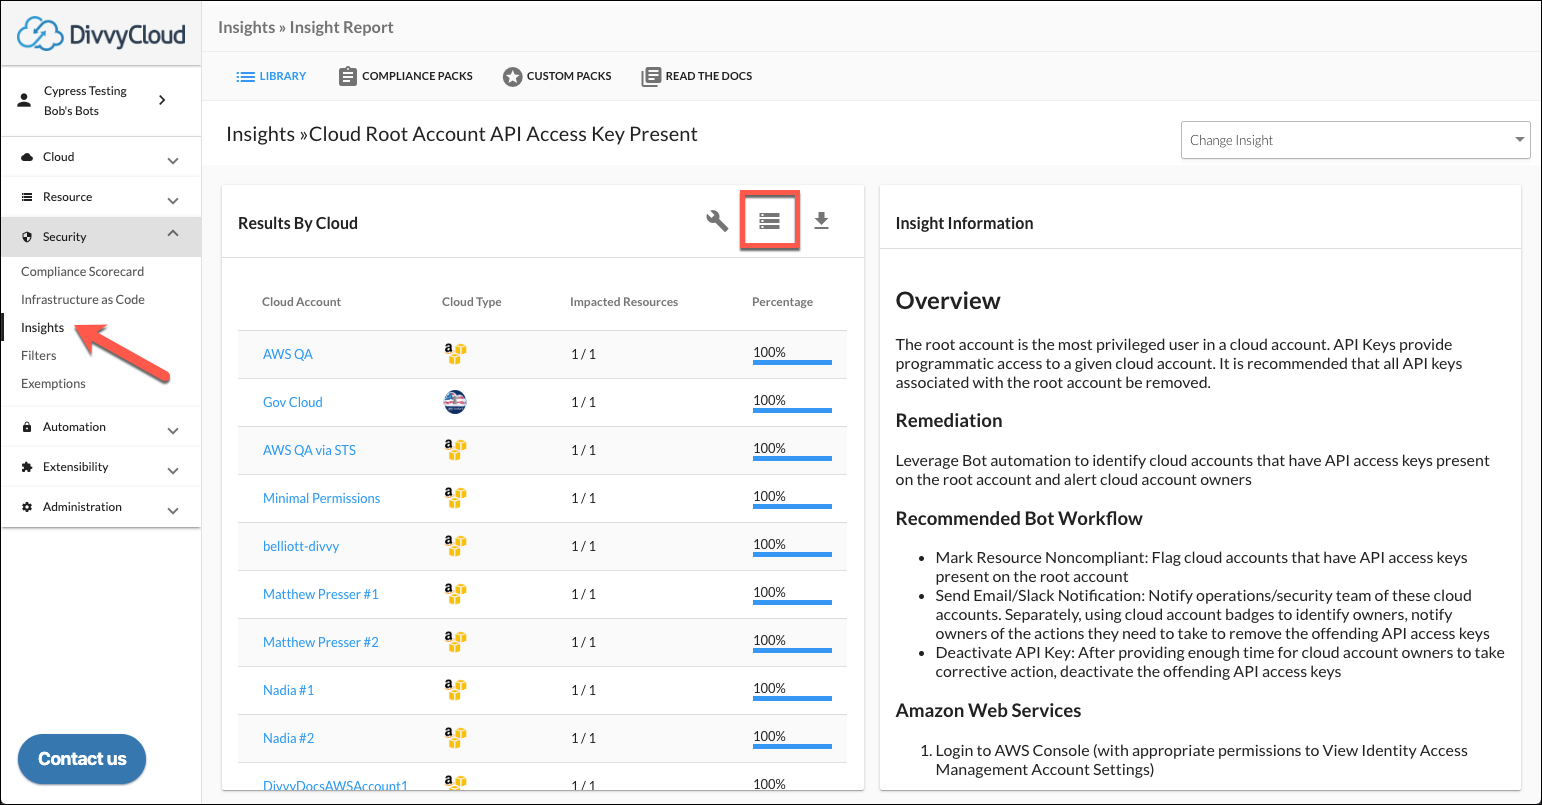The image size is (1542, 805).
Task: Open the Matthew Presser #1 account link
Action: tap(321, 594)
